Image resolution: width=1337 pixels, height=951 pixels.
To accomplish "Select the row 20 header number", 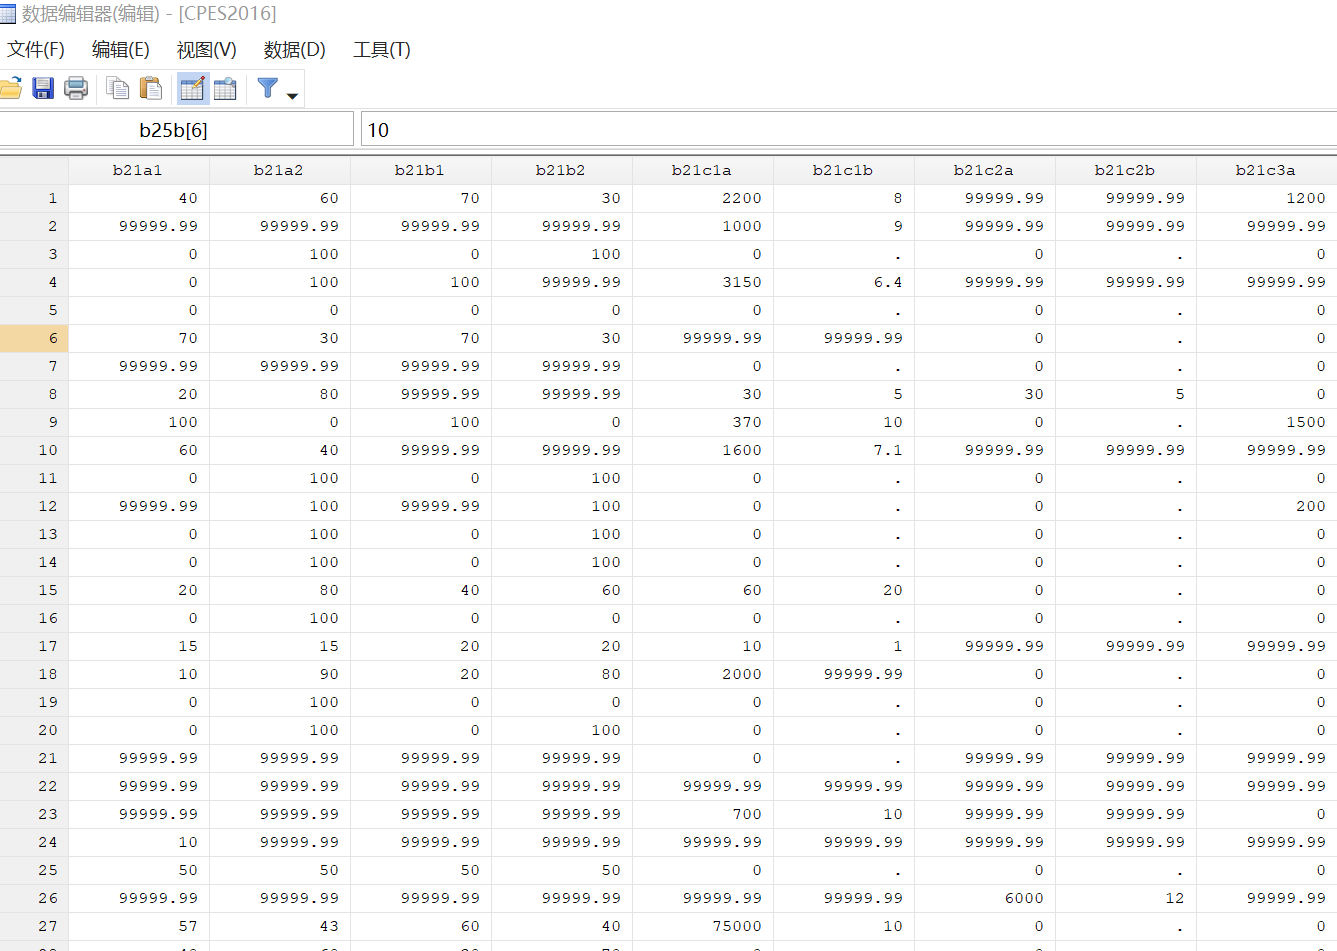I will point(34,730).
